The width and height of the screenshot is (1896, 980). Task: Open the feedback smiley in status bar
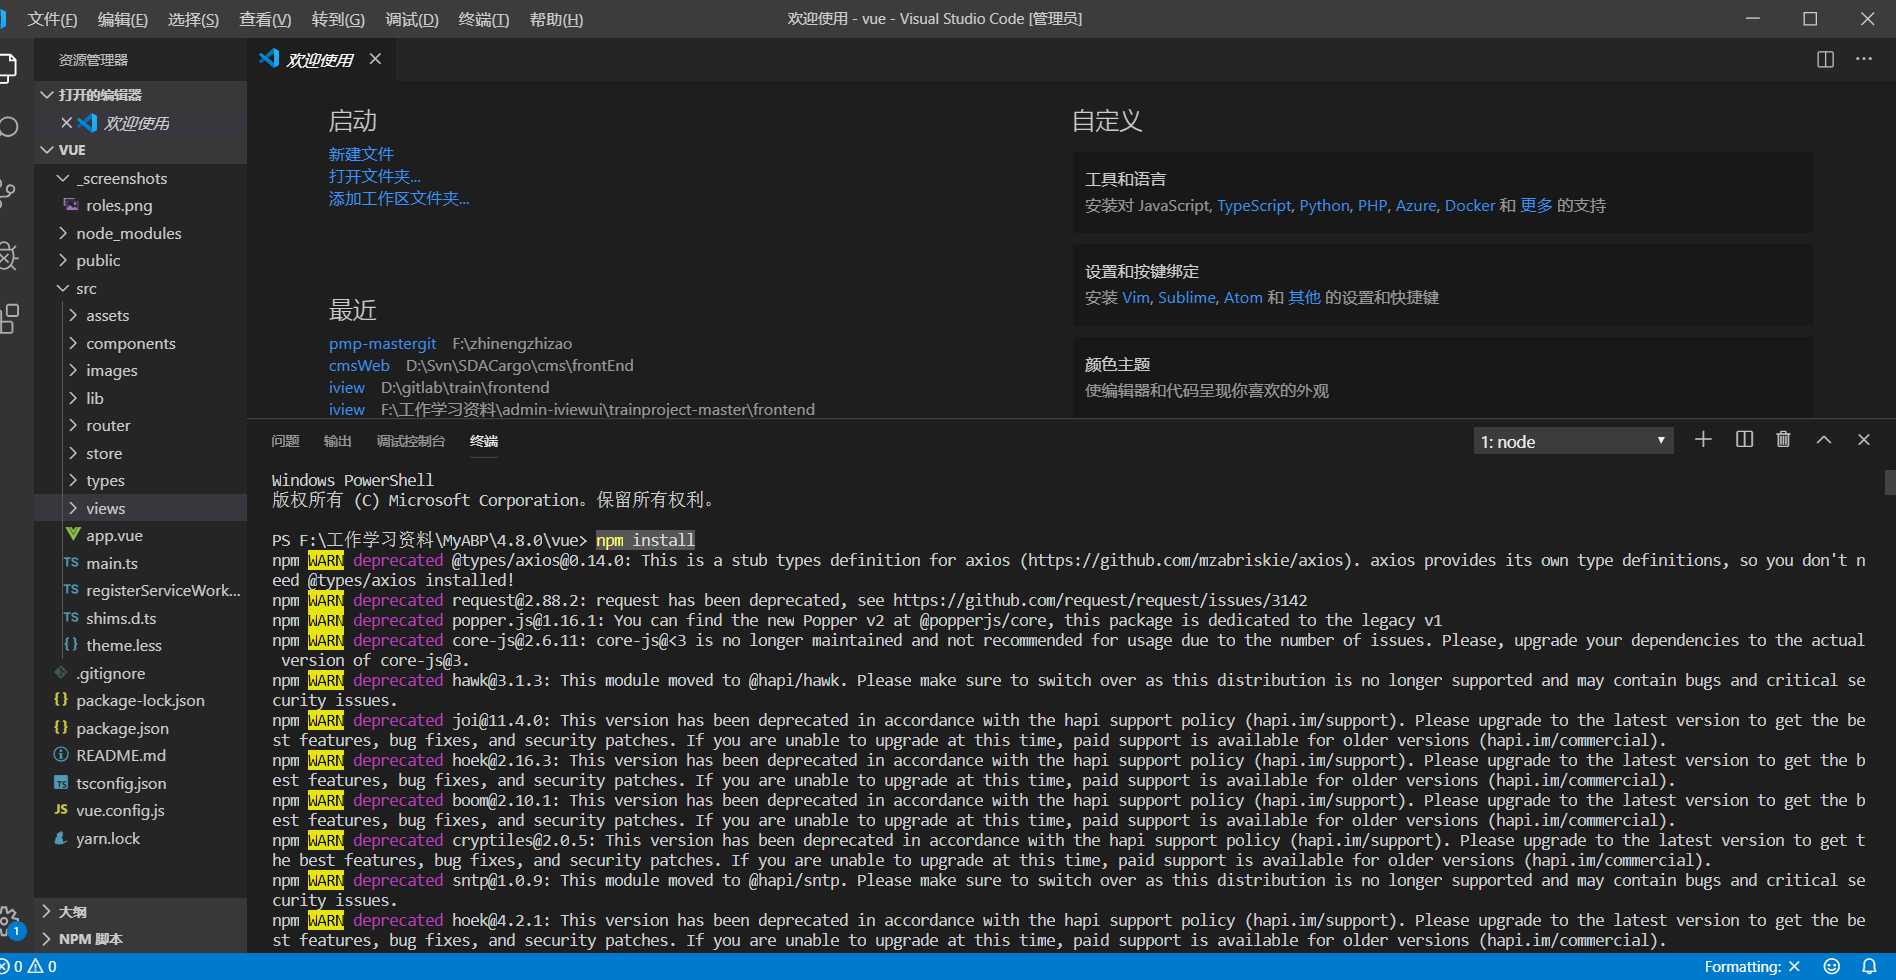[1832, 966]
